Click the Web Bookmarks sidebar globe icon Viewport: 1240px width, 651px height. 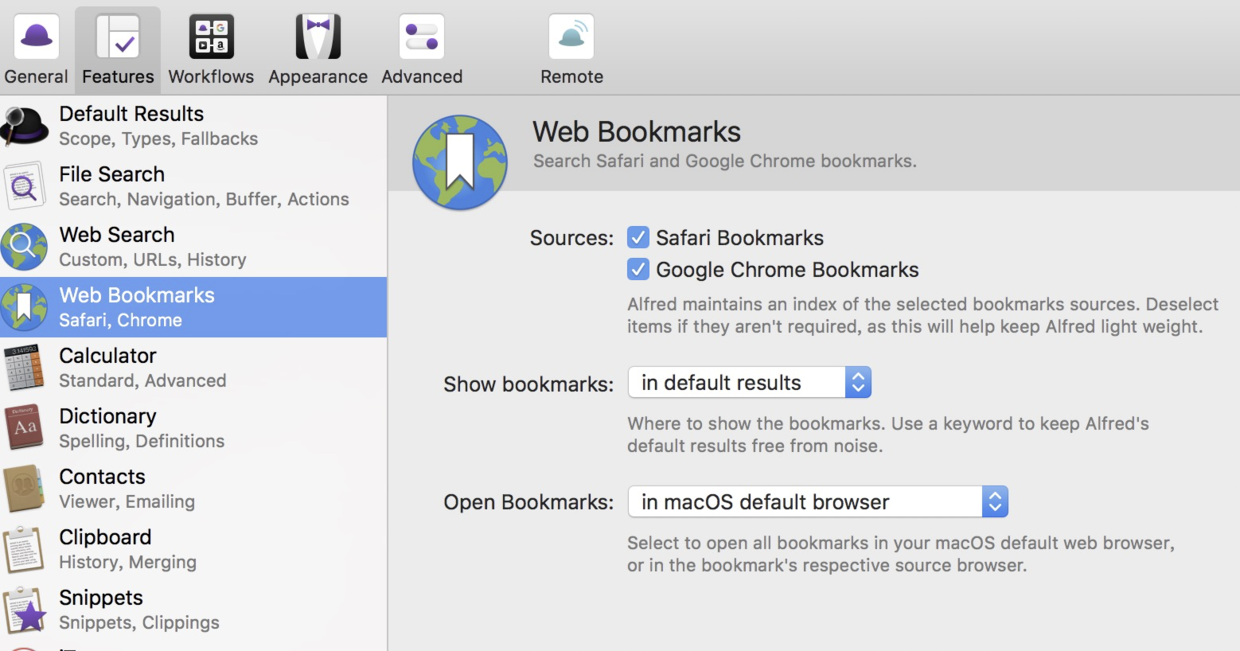[x=24, y=307]
